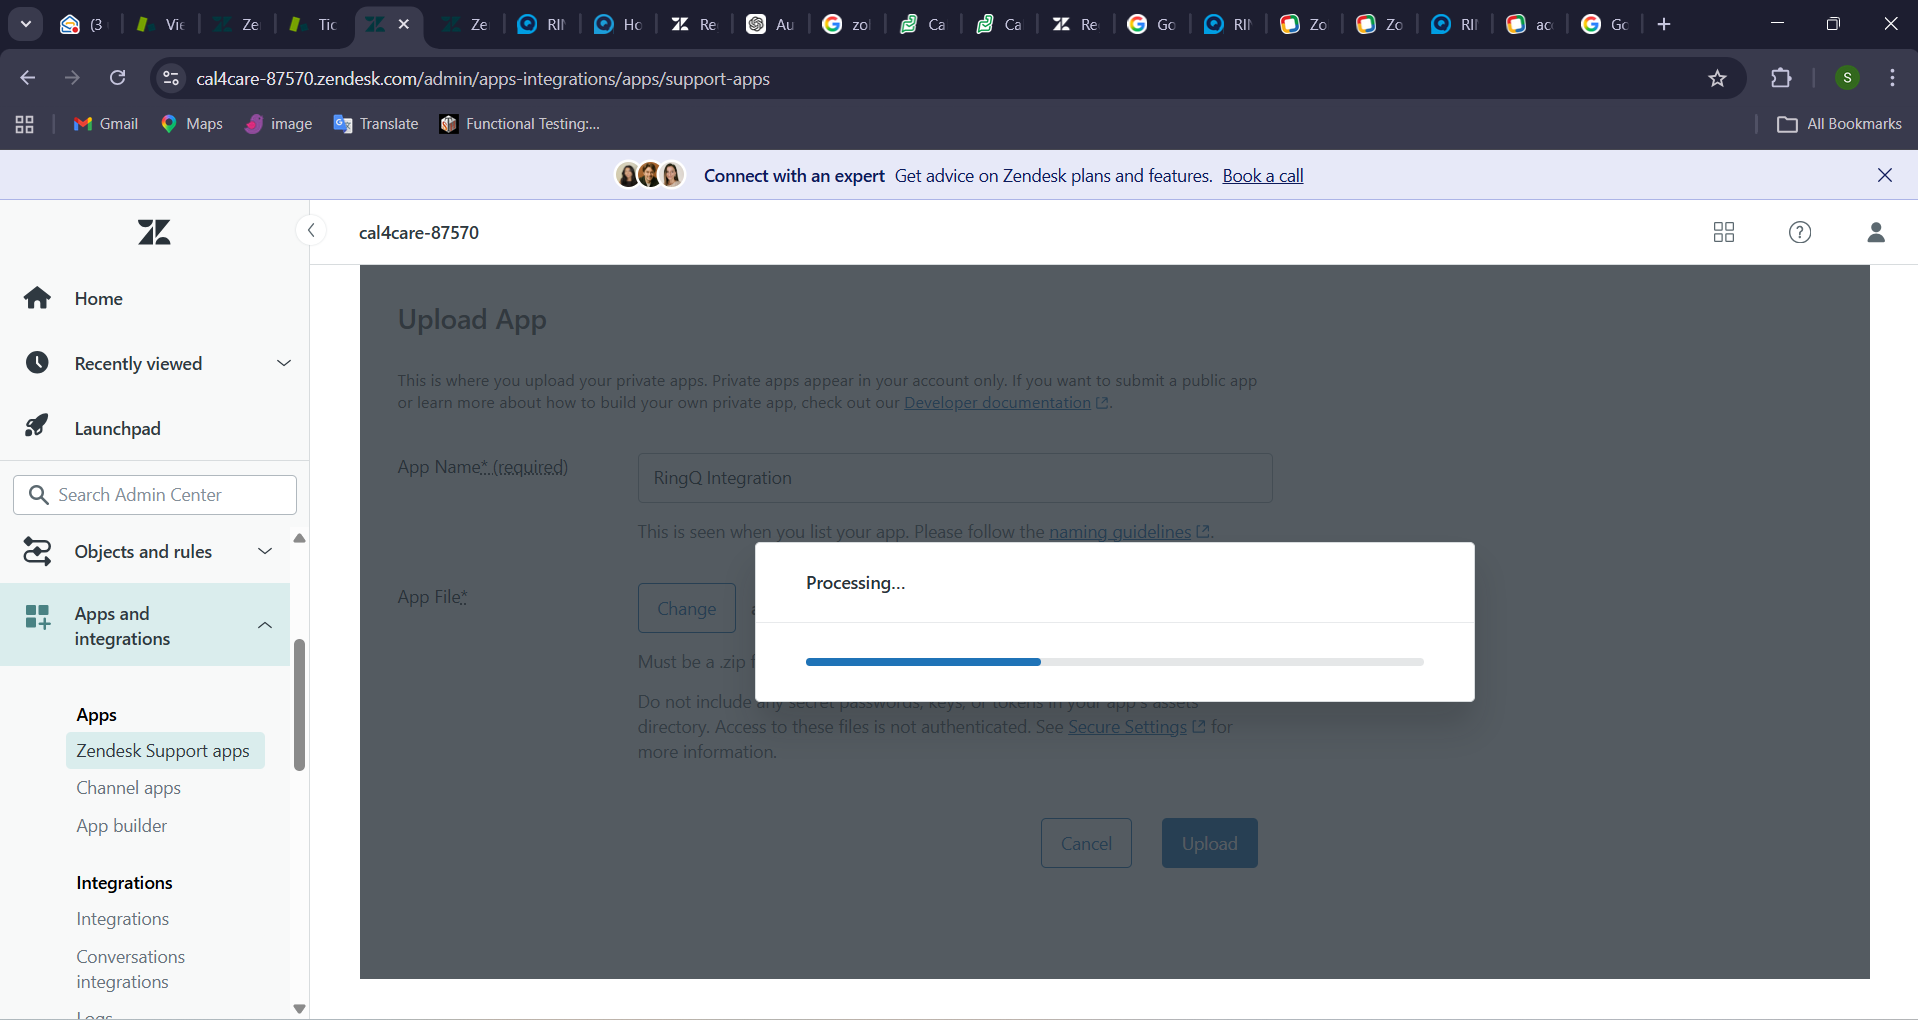Select Channel apps in sidebar
1918x1020 pixels.
tap(128, 788)
